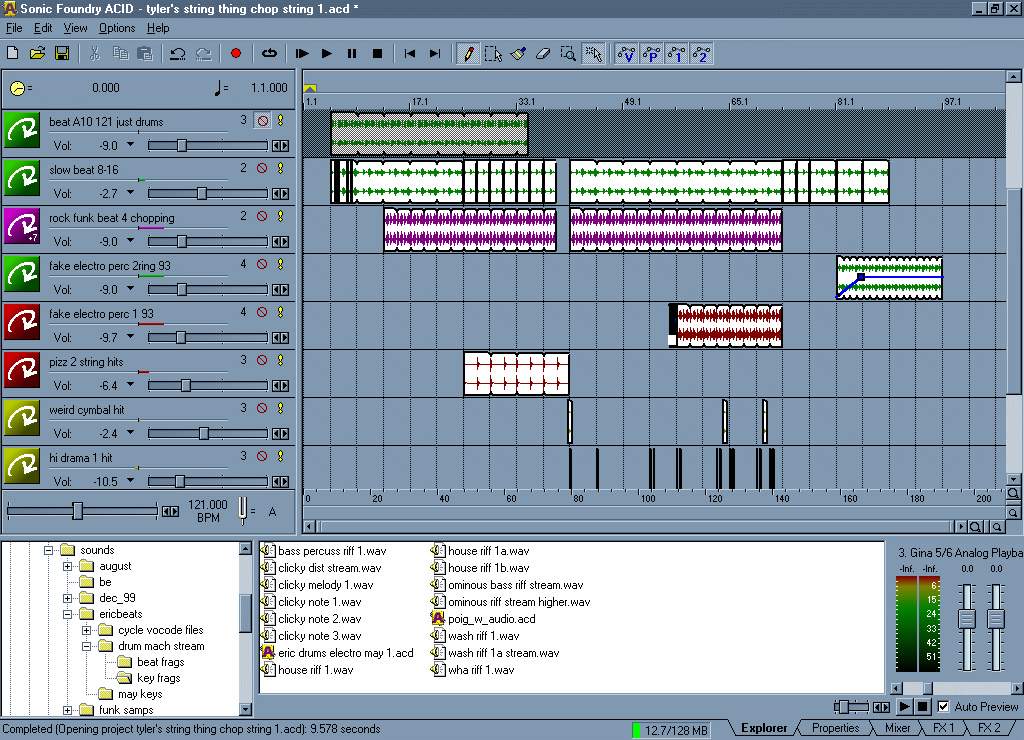Select the Draw pencil tool
Screen dimensions: 1024x740
468,54
